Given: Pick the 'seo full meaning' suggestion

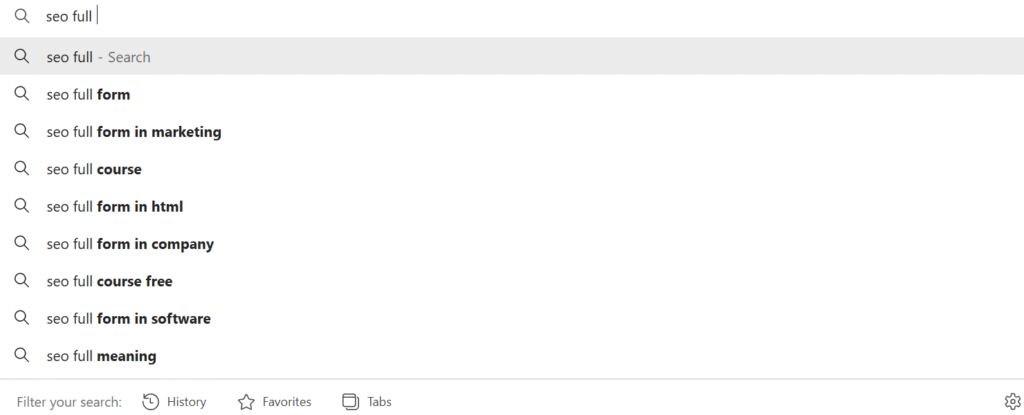Looking at the screenshot, I should point(101,356).
